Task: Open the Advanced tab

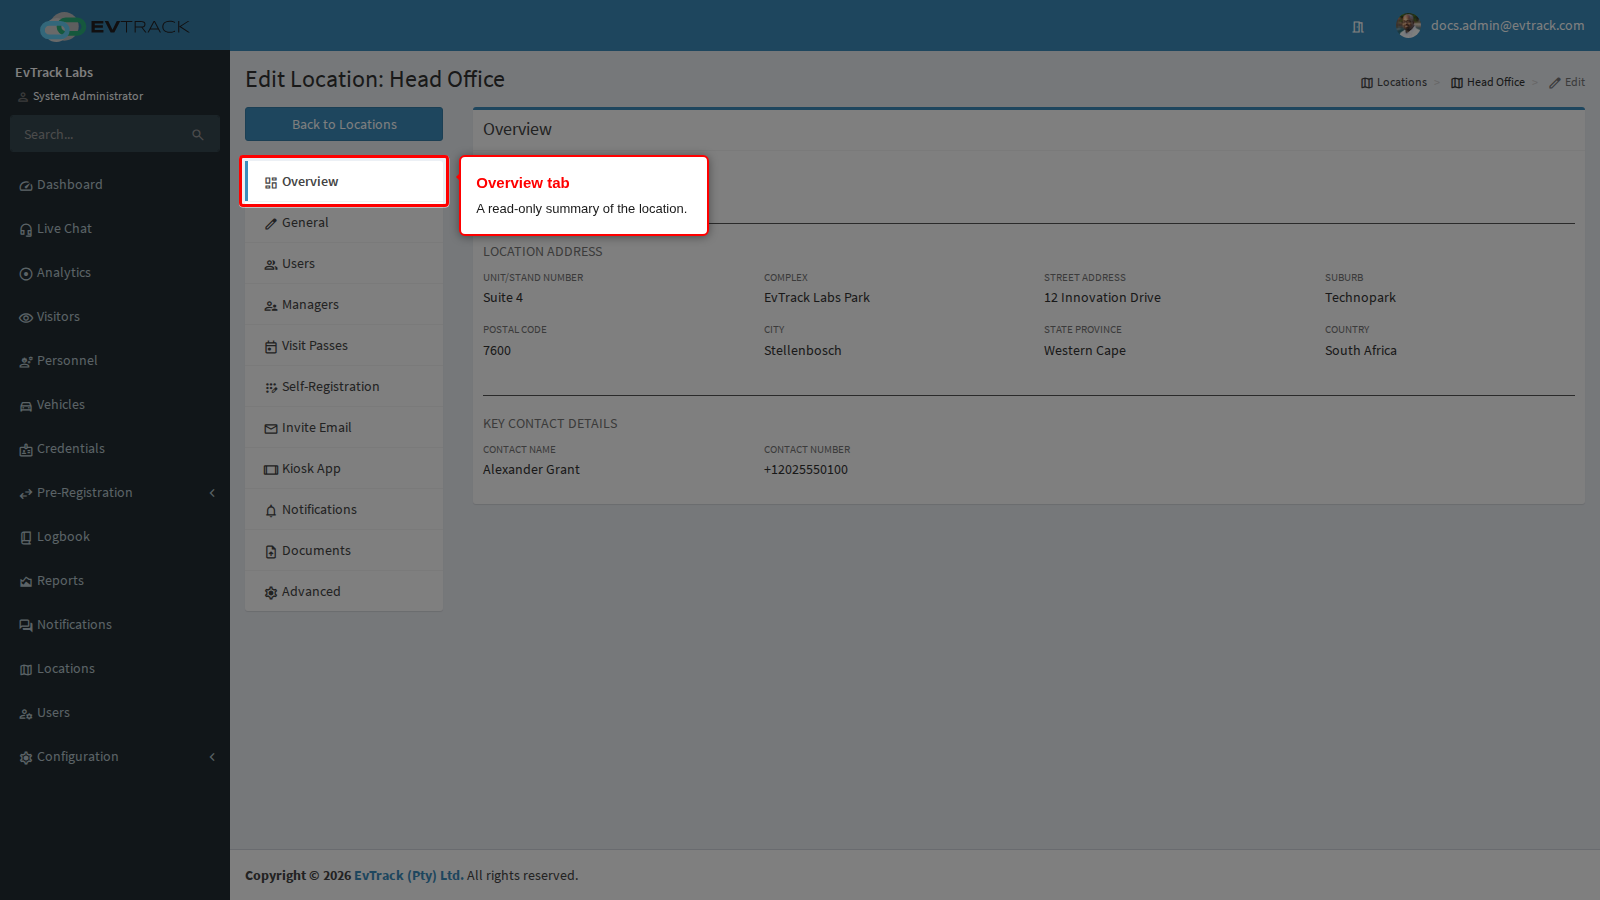Action: pyautogui.click(x=344, y=592)
